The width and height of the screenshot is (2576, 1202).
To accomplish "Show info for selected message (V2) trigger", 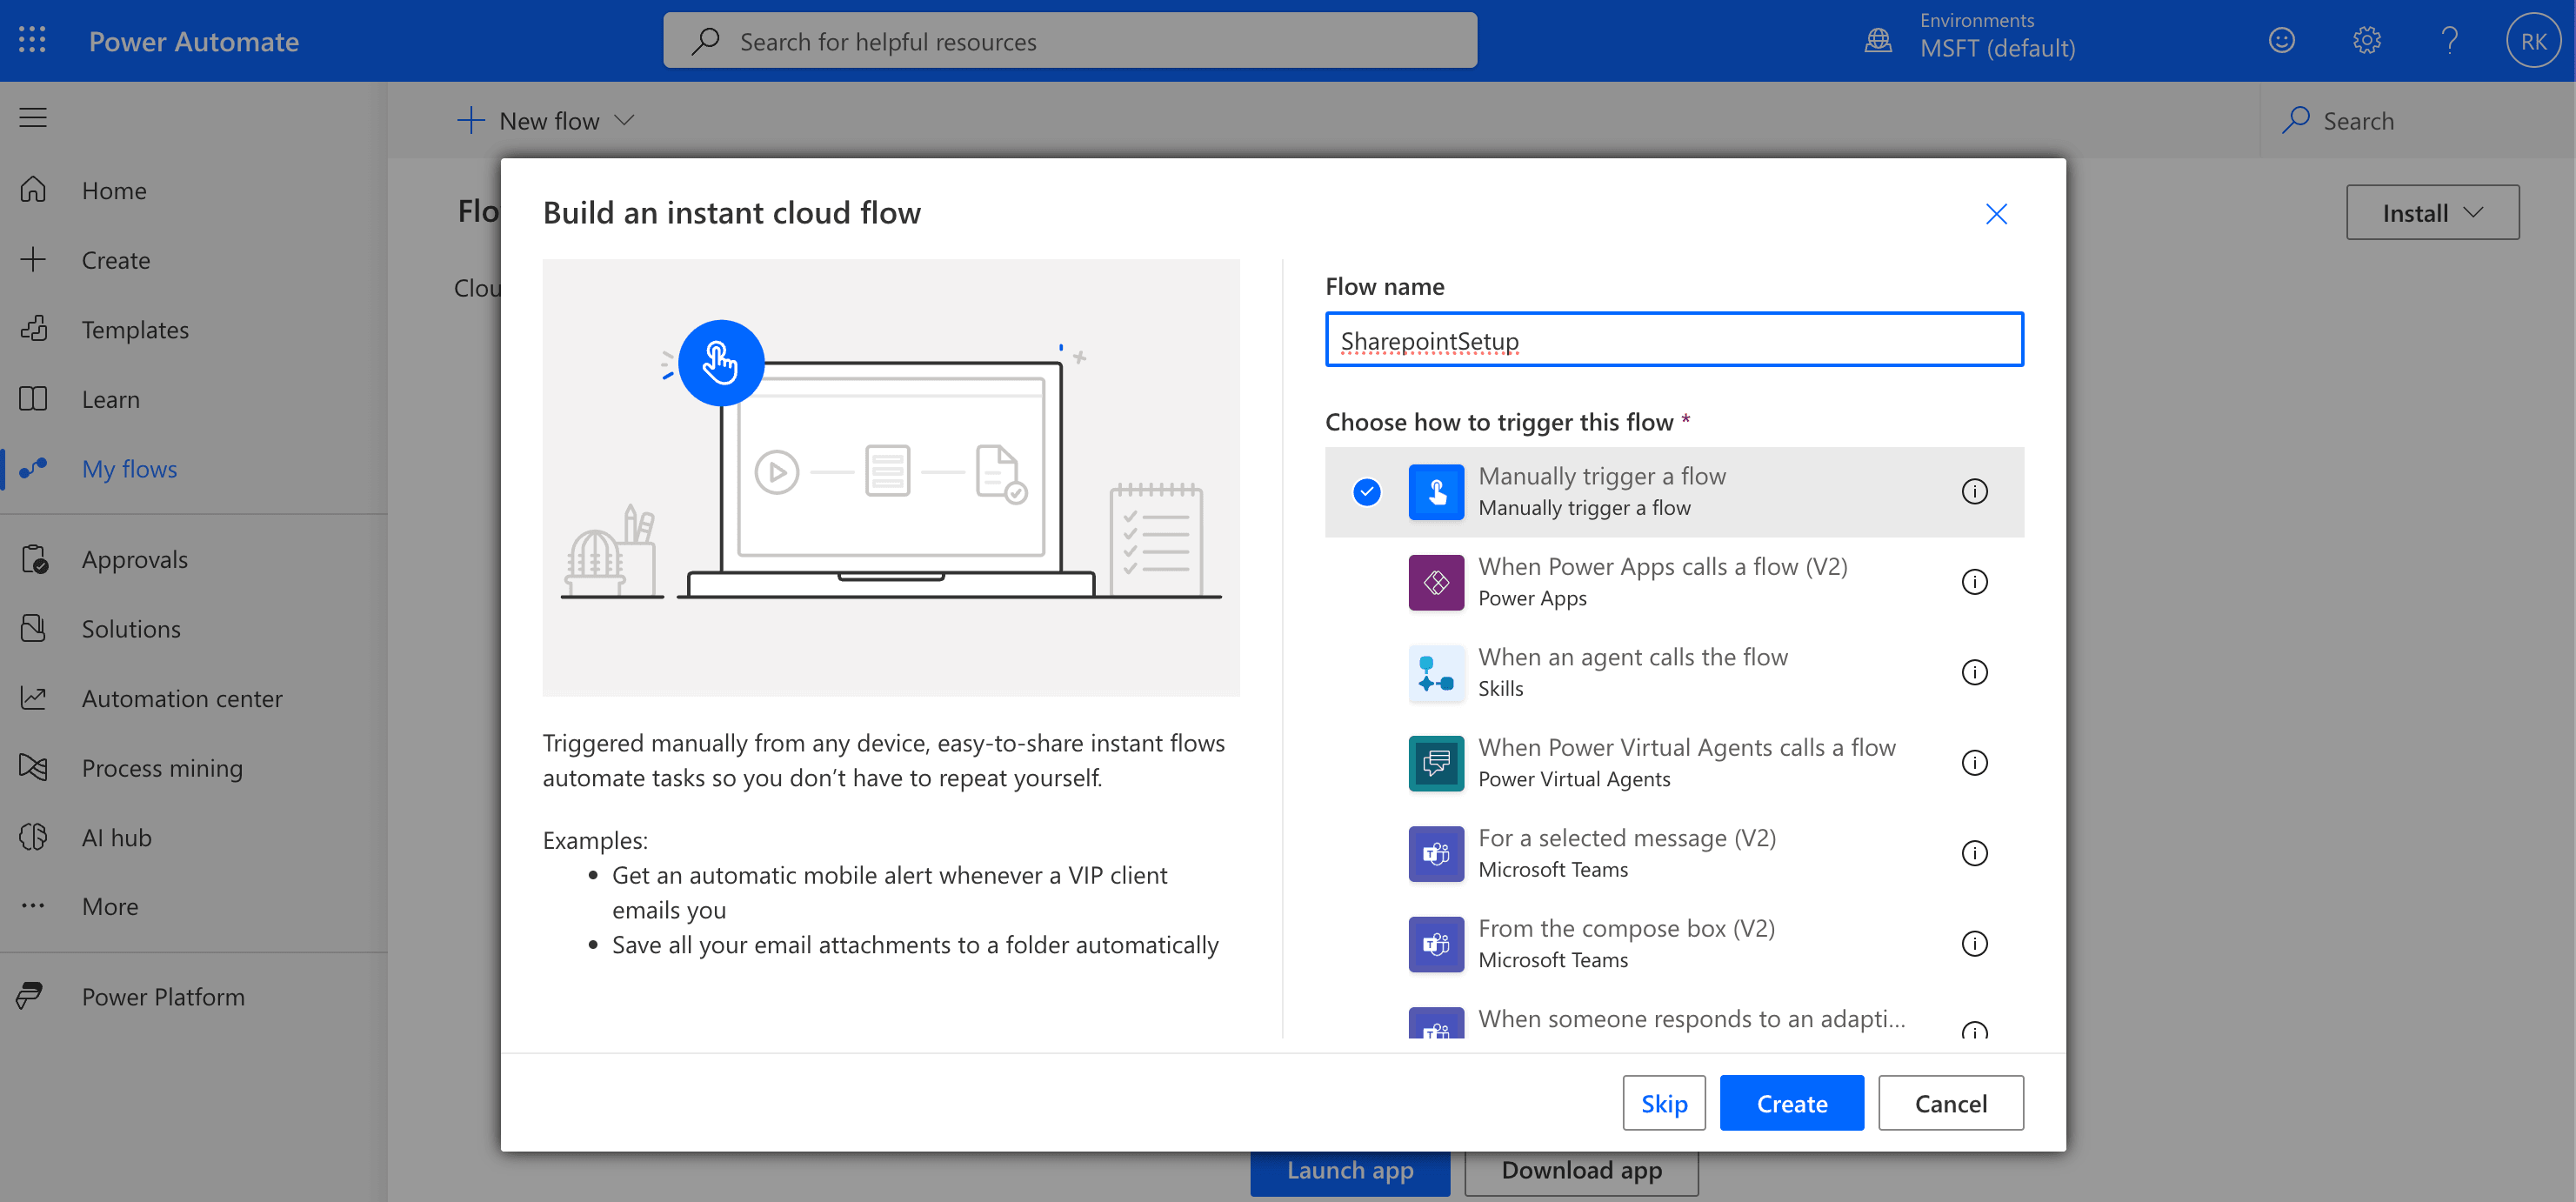I will pos(1974,853).
